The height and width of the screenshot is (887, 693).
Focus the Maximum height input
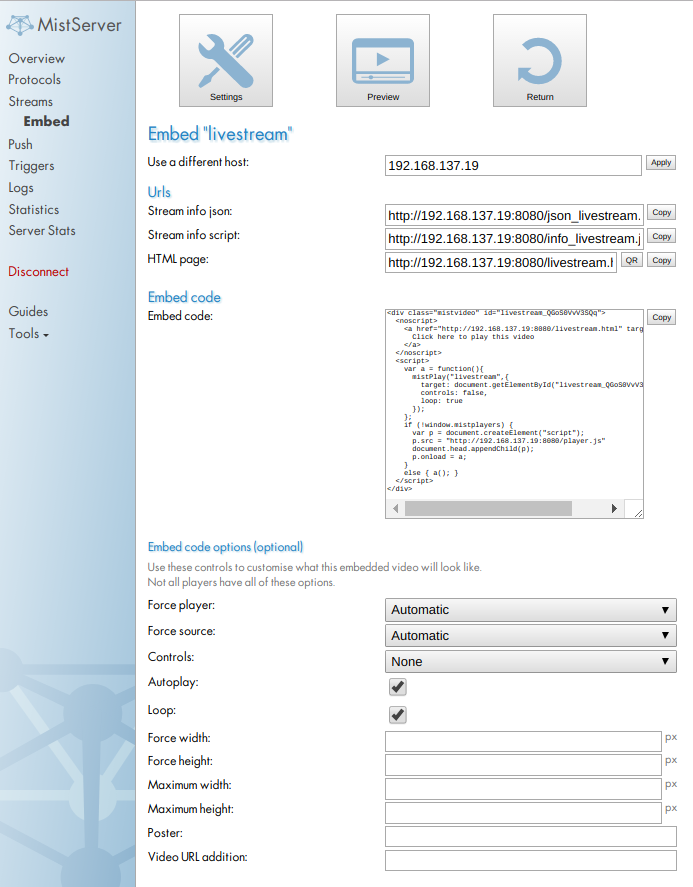click(x=523, y=812)
